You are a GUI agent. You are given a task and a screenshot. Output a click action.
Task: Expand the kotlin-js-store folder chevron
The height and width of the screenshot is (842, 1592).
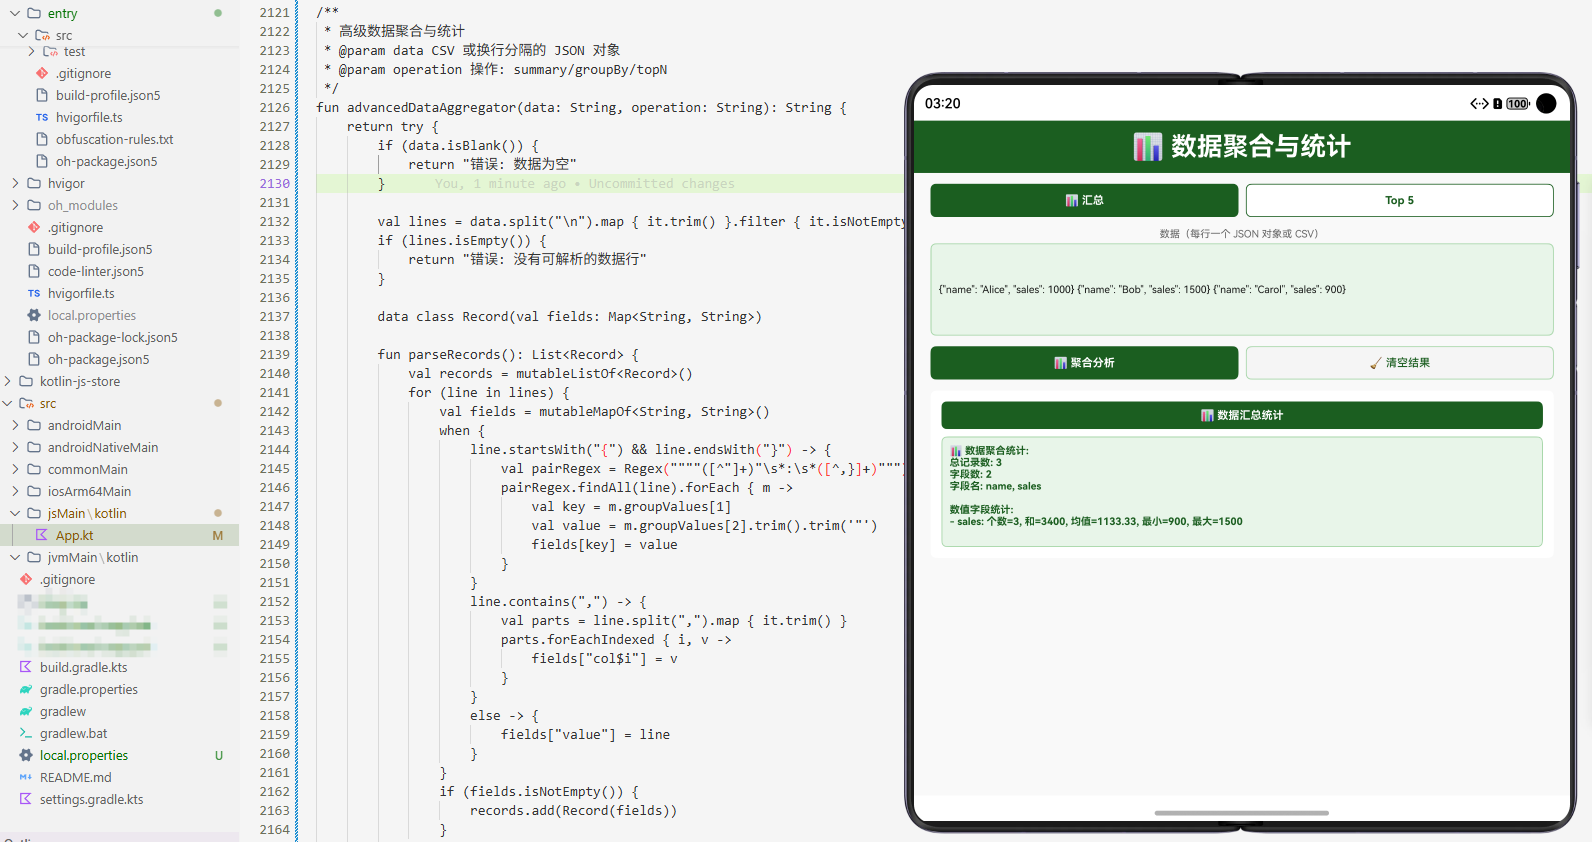[x=7, y=381]
